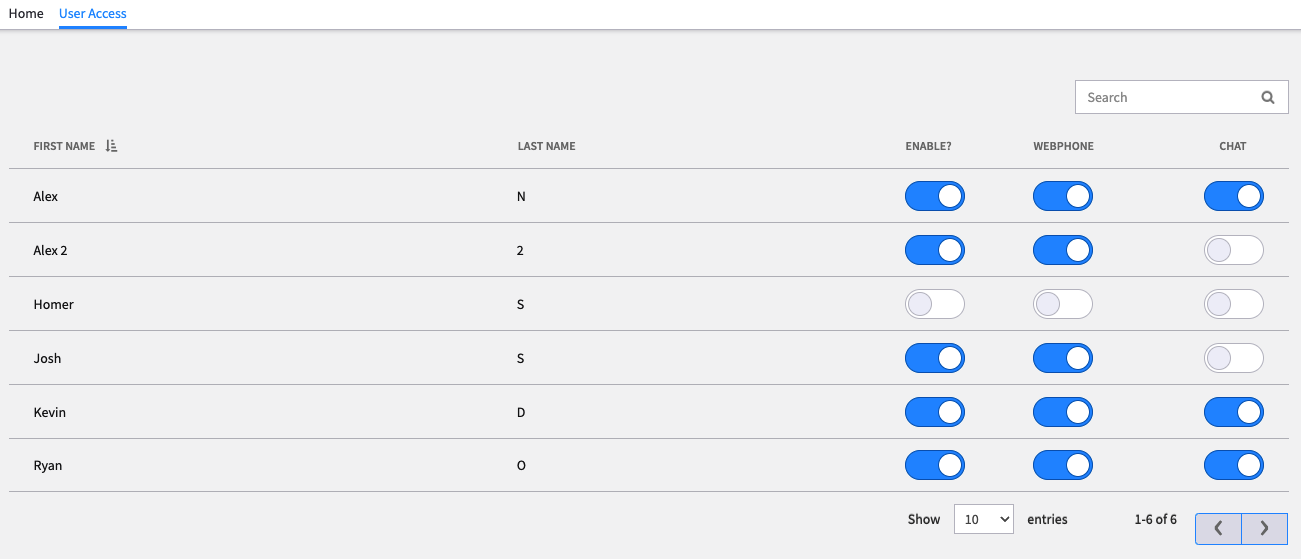Select the User Access tab

coord(93,14)
